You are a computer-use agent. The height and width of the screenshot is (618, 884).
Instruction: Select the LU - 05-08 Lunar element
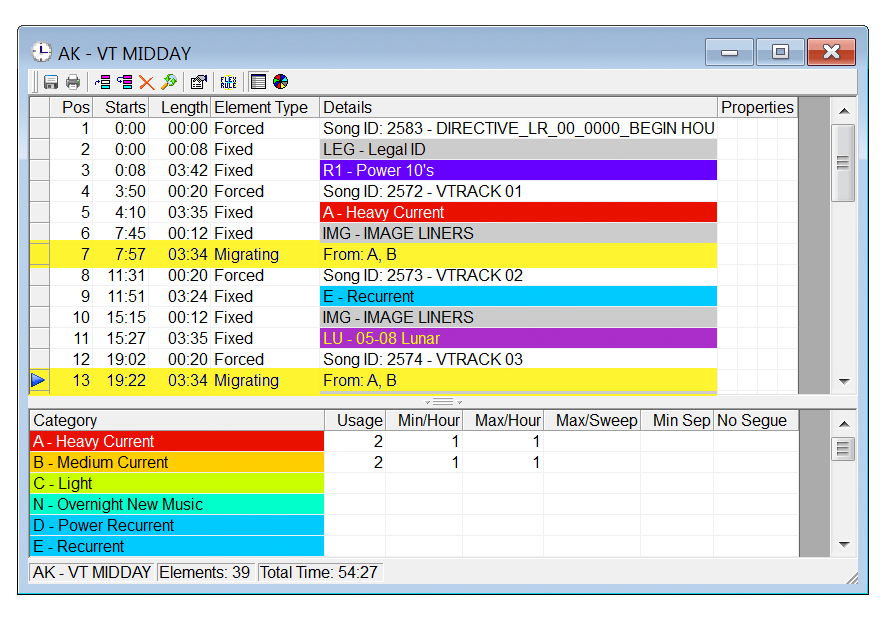(x=518, y=338)
